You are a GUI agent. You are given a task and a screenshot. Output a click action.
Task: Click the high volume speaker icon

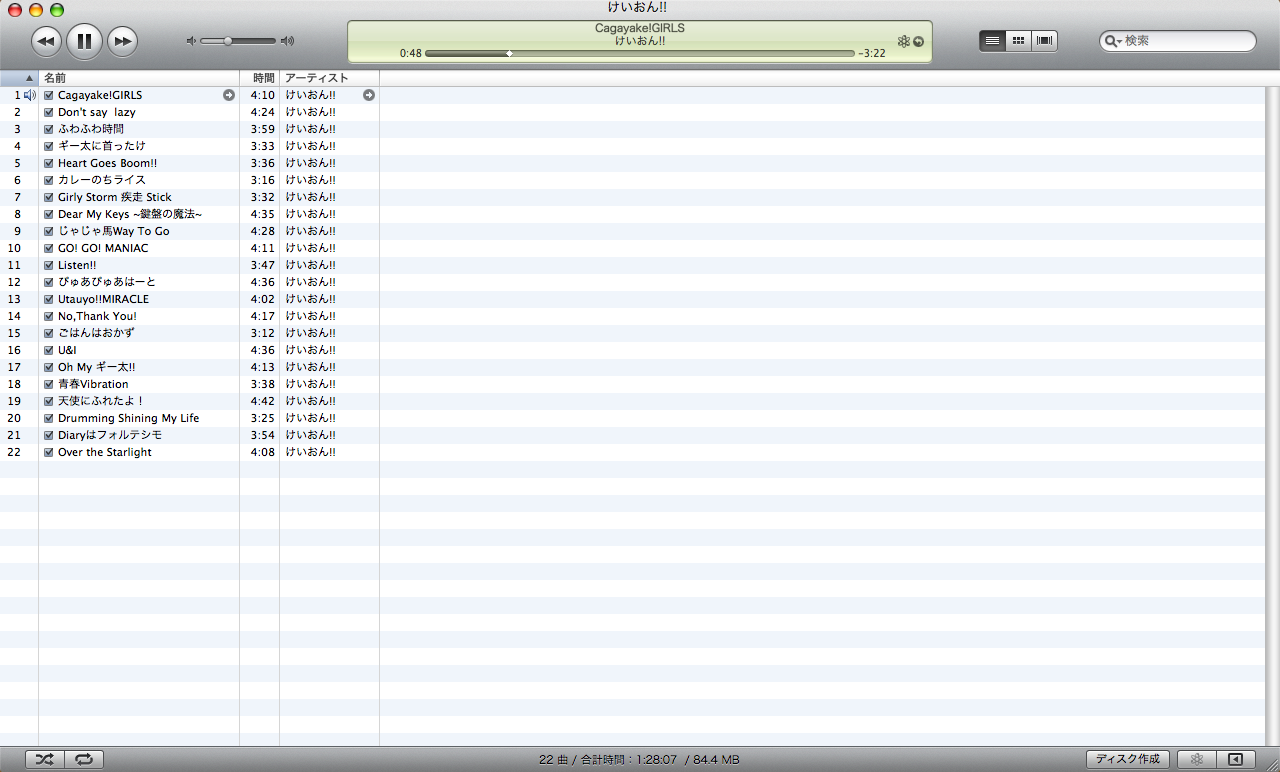pos(287,41)
